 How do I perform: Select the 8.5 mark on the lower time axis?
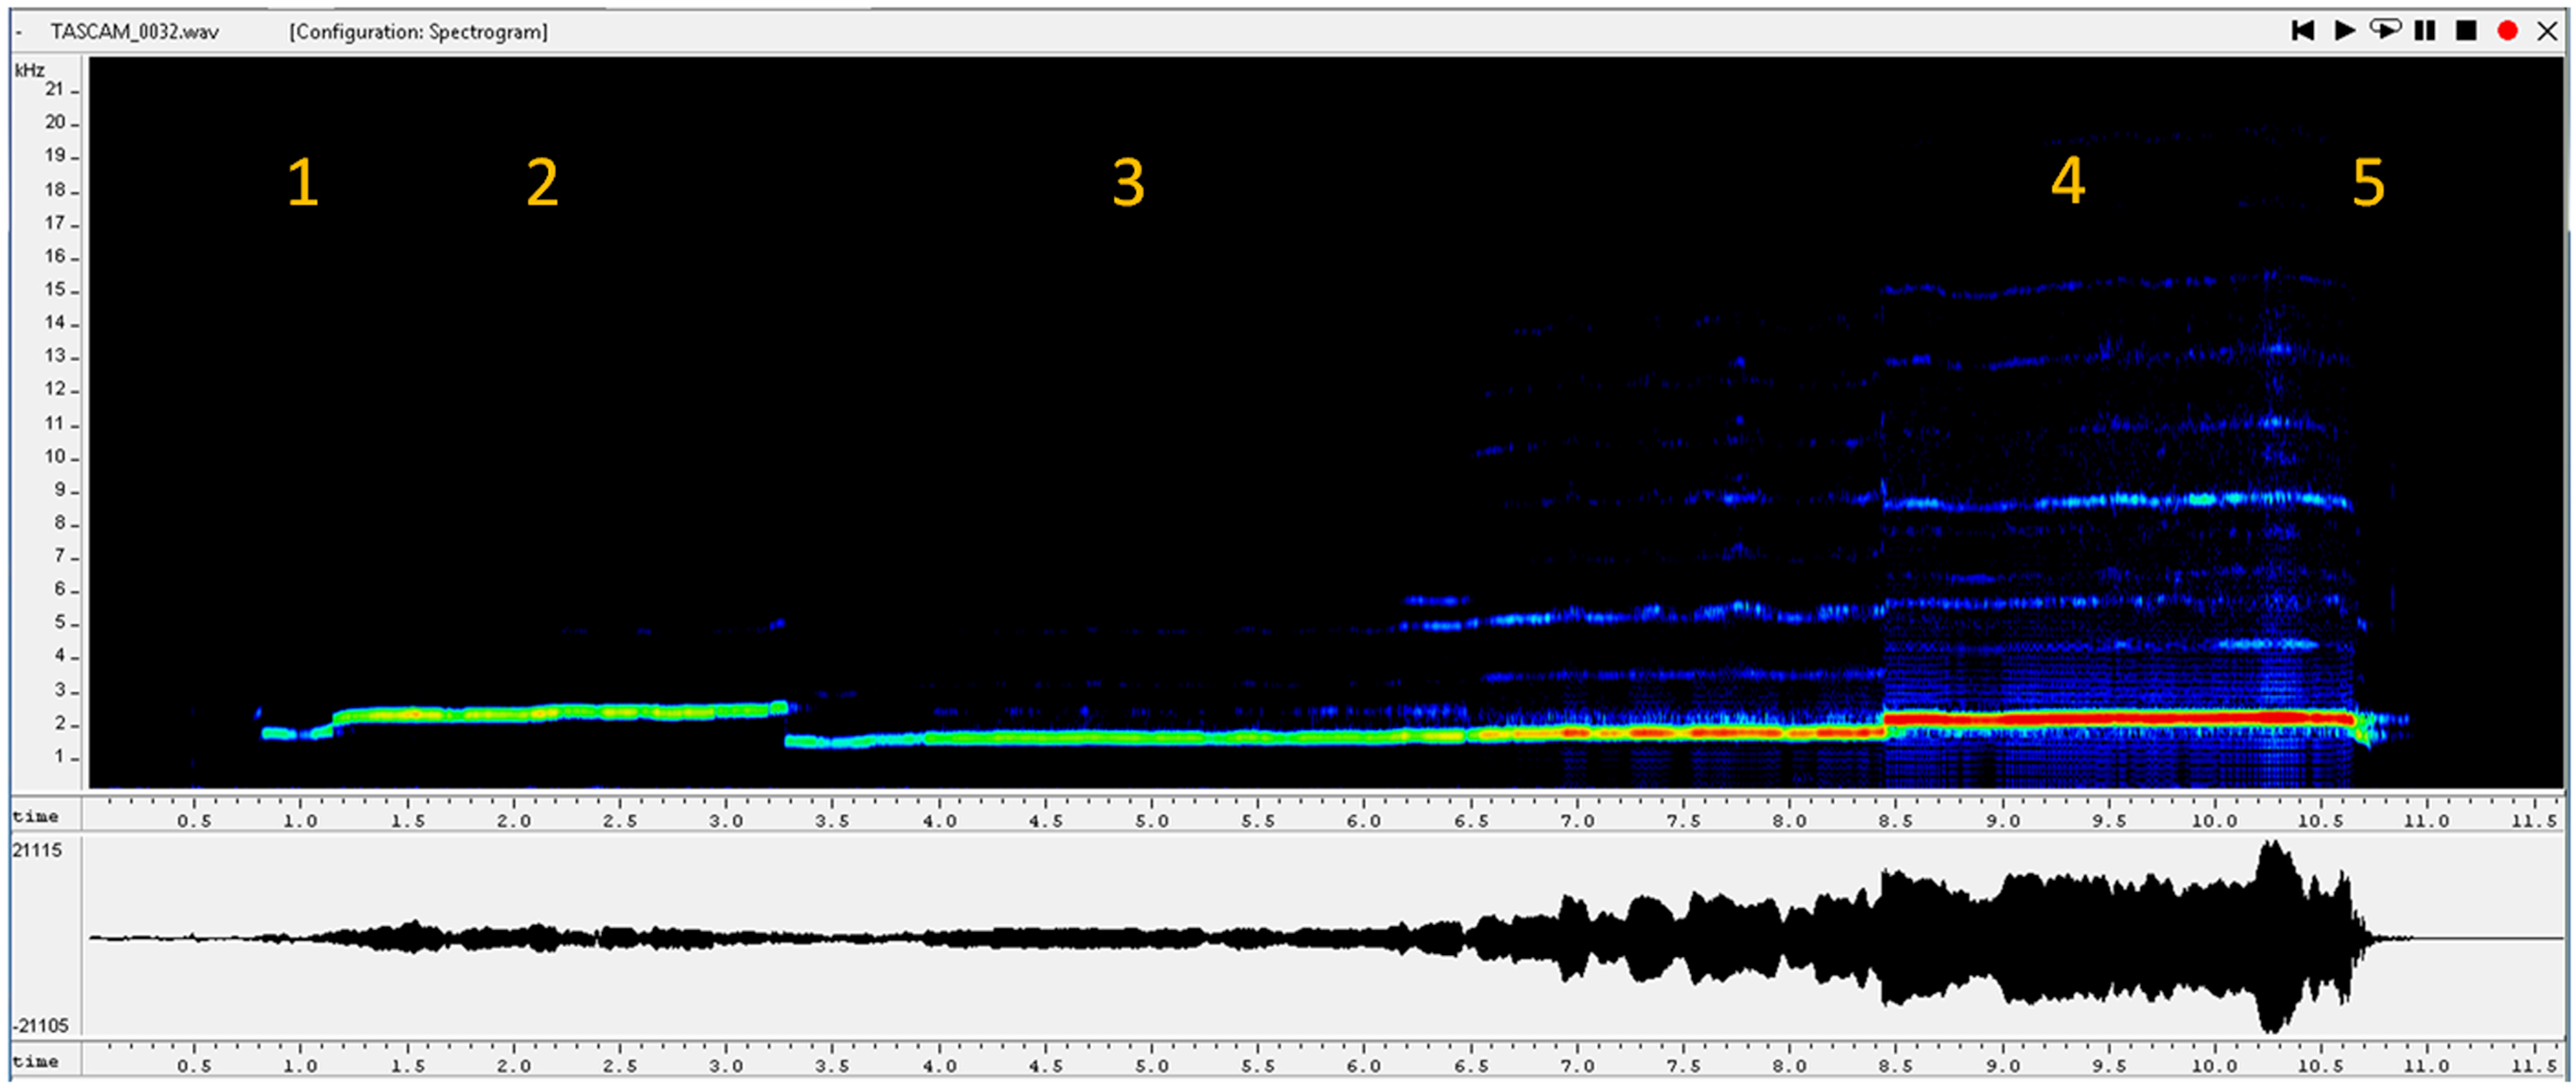pyautogui.click(x=1895, y=1066)
